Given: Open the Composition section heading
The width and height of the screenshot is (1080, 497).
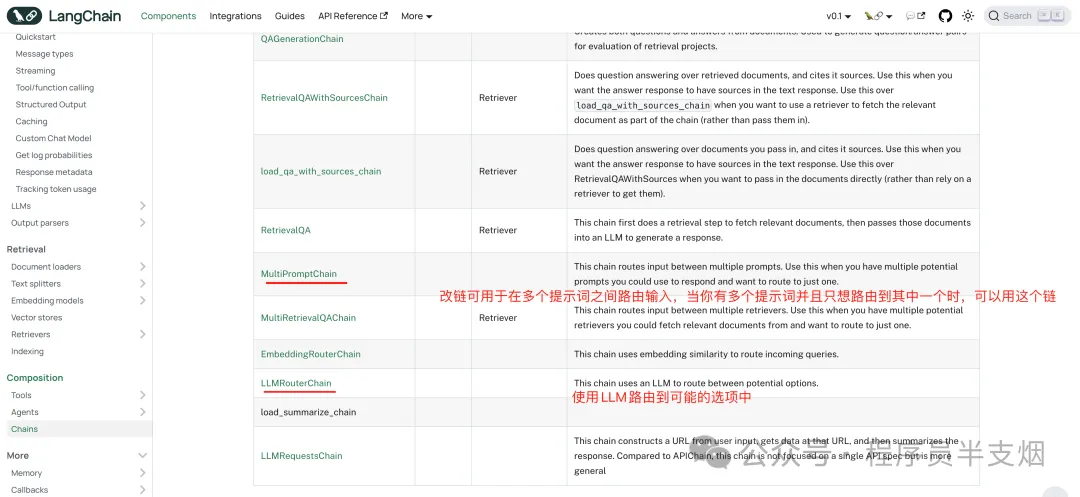Looking at the screenshot, I should [x=34, y=378].
